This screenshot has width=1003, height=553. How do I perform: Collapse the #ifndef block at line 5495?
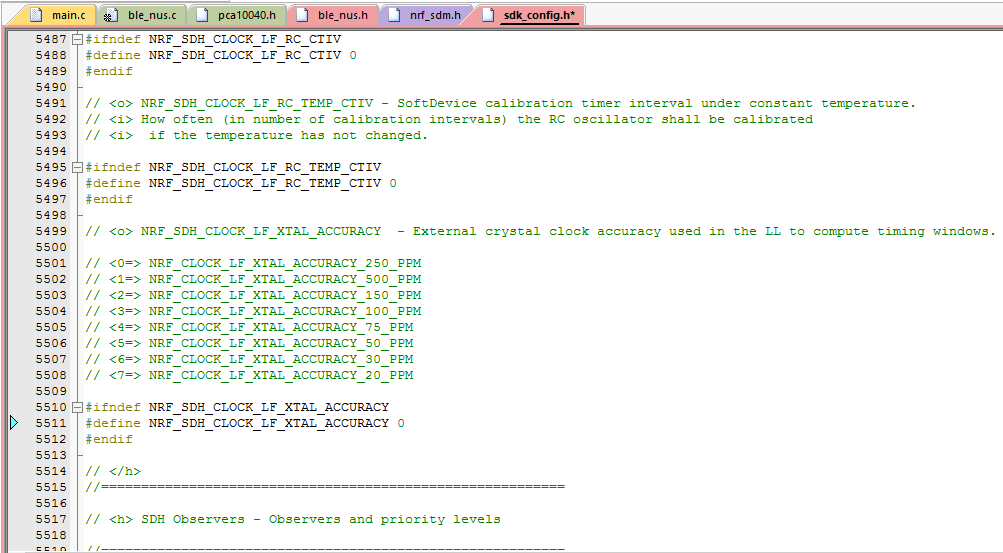[x=77, y=167]
